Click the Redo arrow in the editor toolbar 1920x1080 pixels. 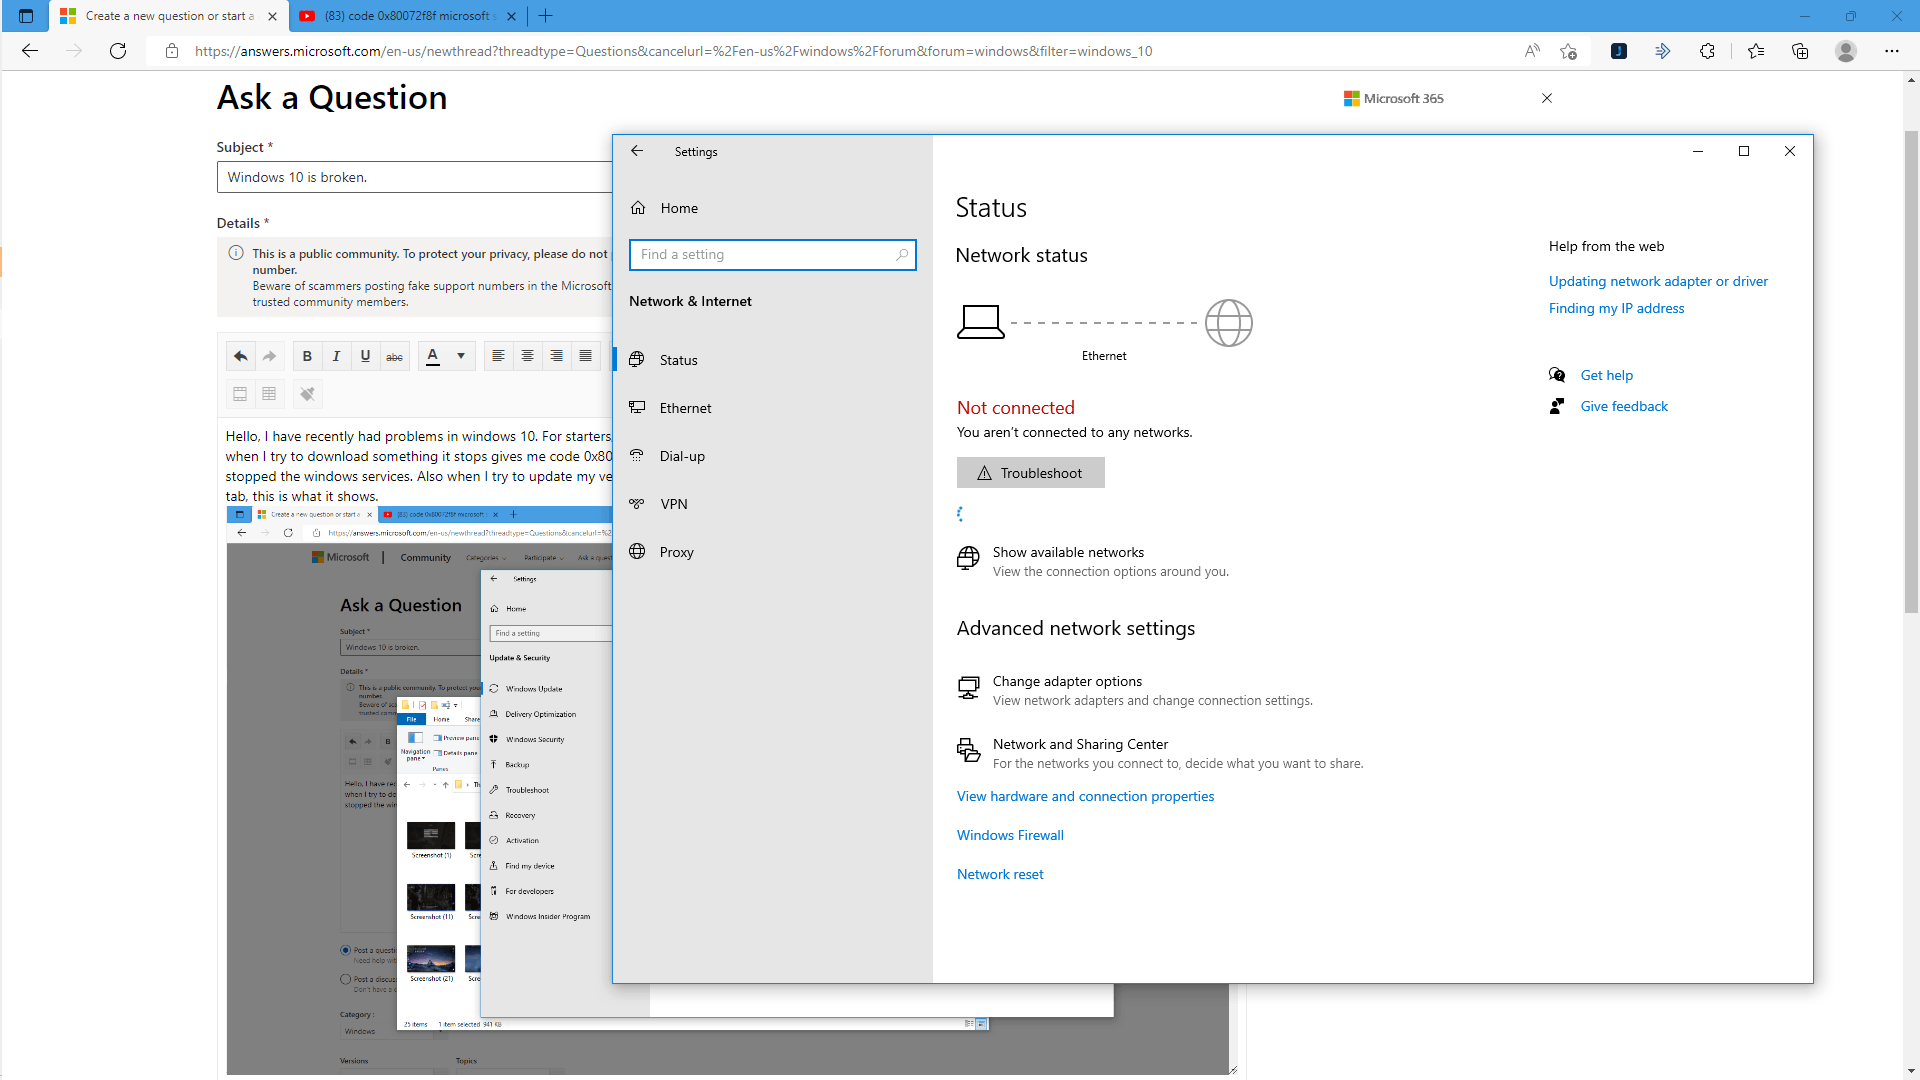(x=269, y=356)
